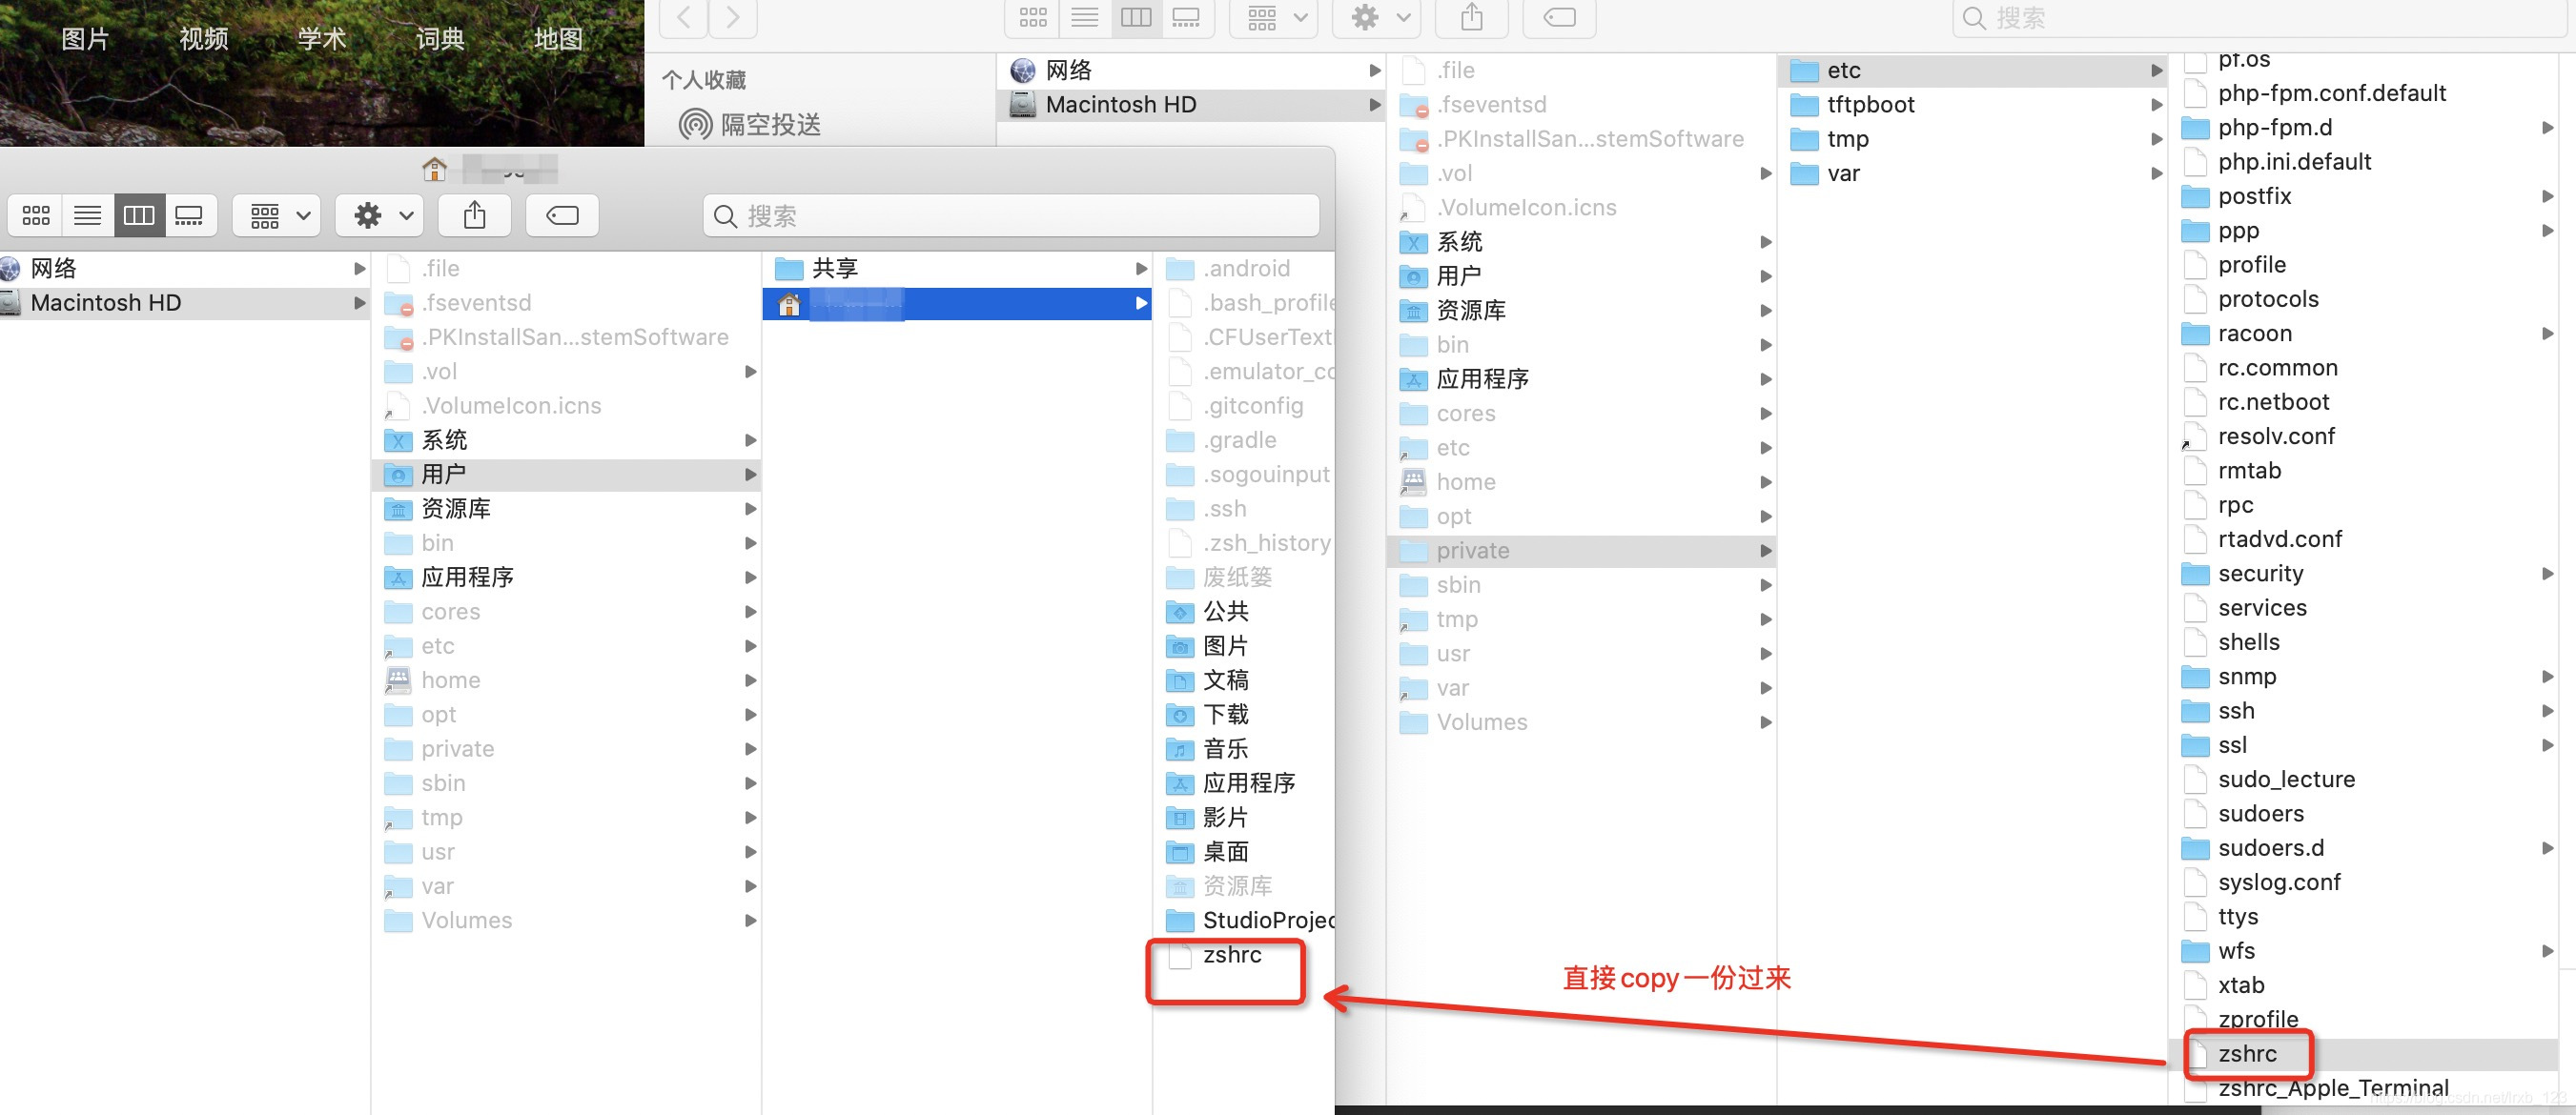The height and width of the screenshot is (1115, 2576).
Task: Click the column view icon in toolbar
Action: coord(136,215)
